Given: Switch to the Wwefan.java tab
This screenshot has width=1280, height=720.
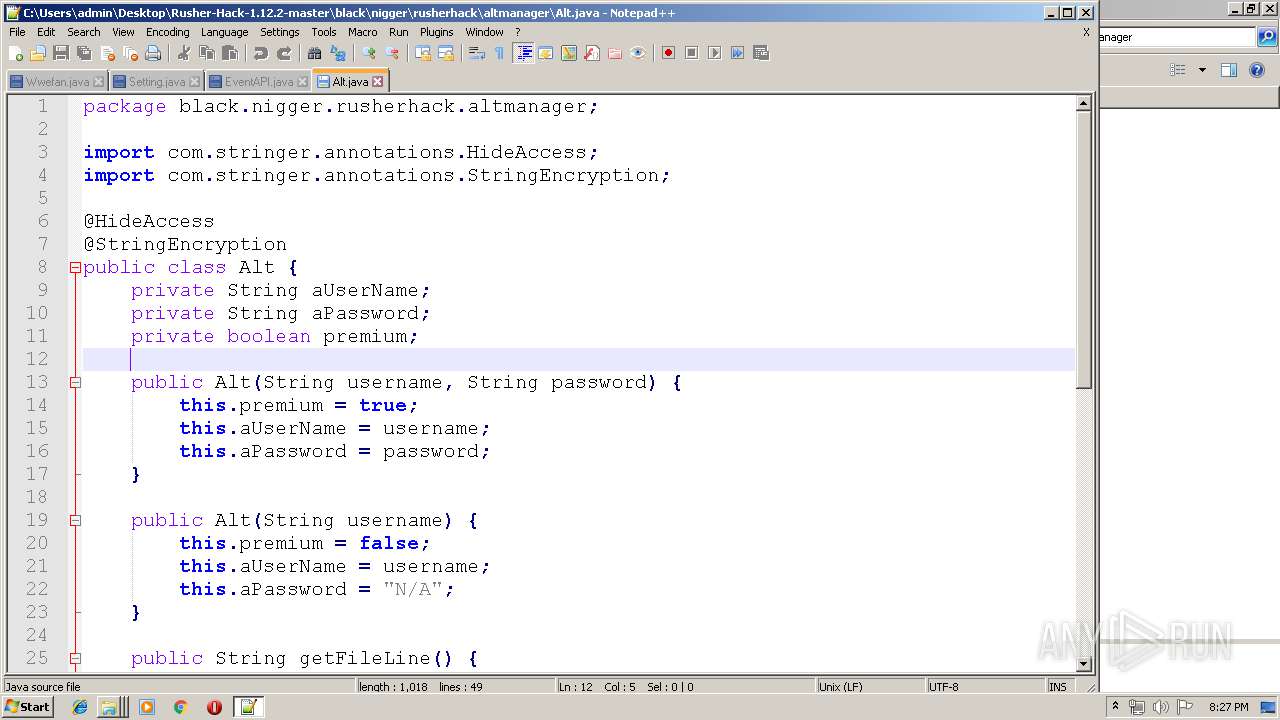Looking at the screenshot, I should click(x=56, y=81).
